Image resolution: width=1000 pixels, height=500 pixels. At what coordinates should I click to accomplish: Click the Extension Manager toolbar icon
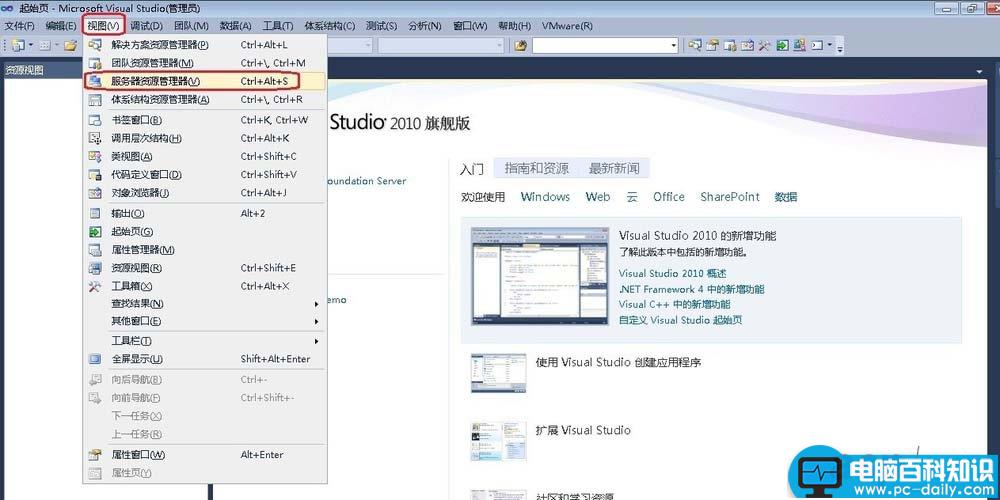click(x=799, y=45)
